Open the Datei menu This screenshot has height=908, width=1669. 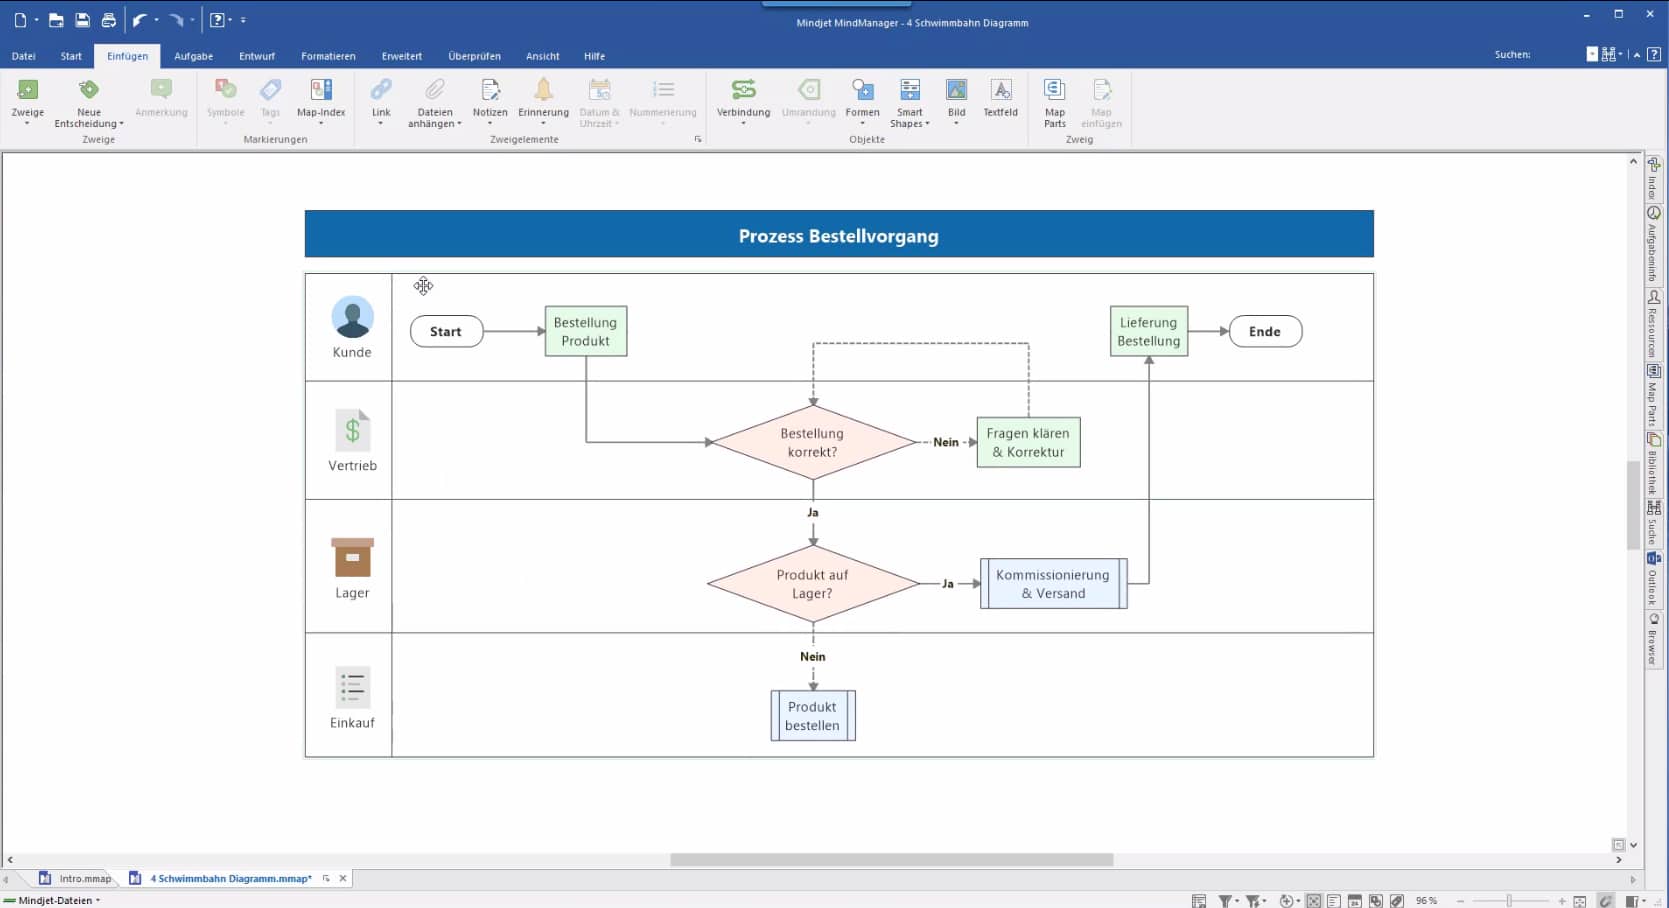click(23, 56)
